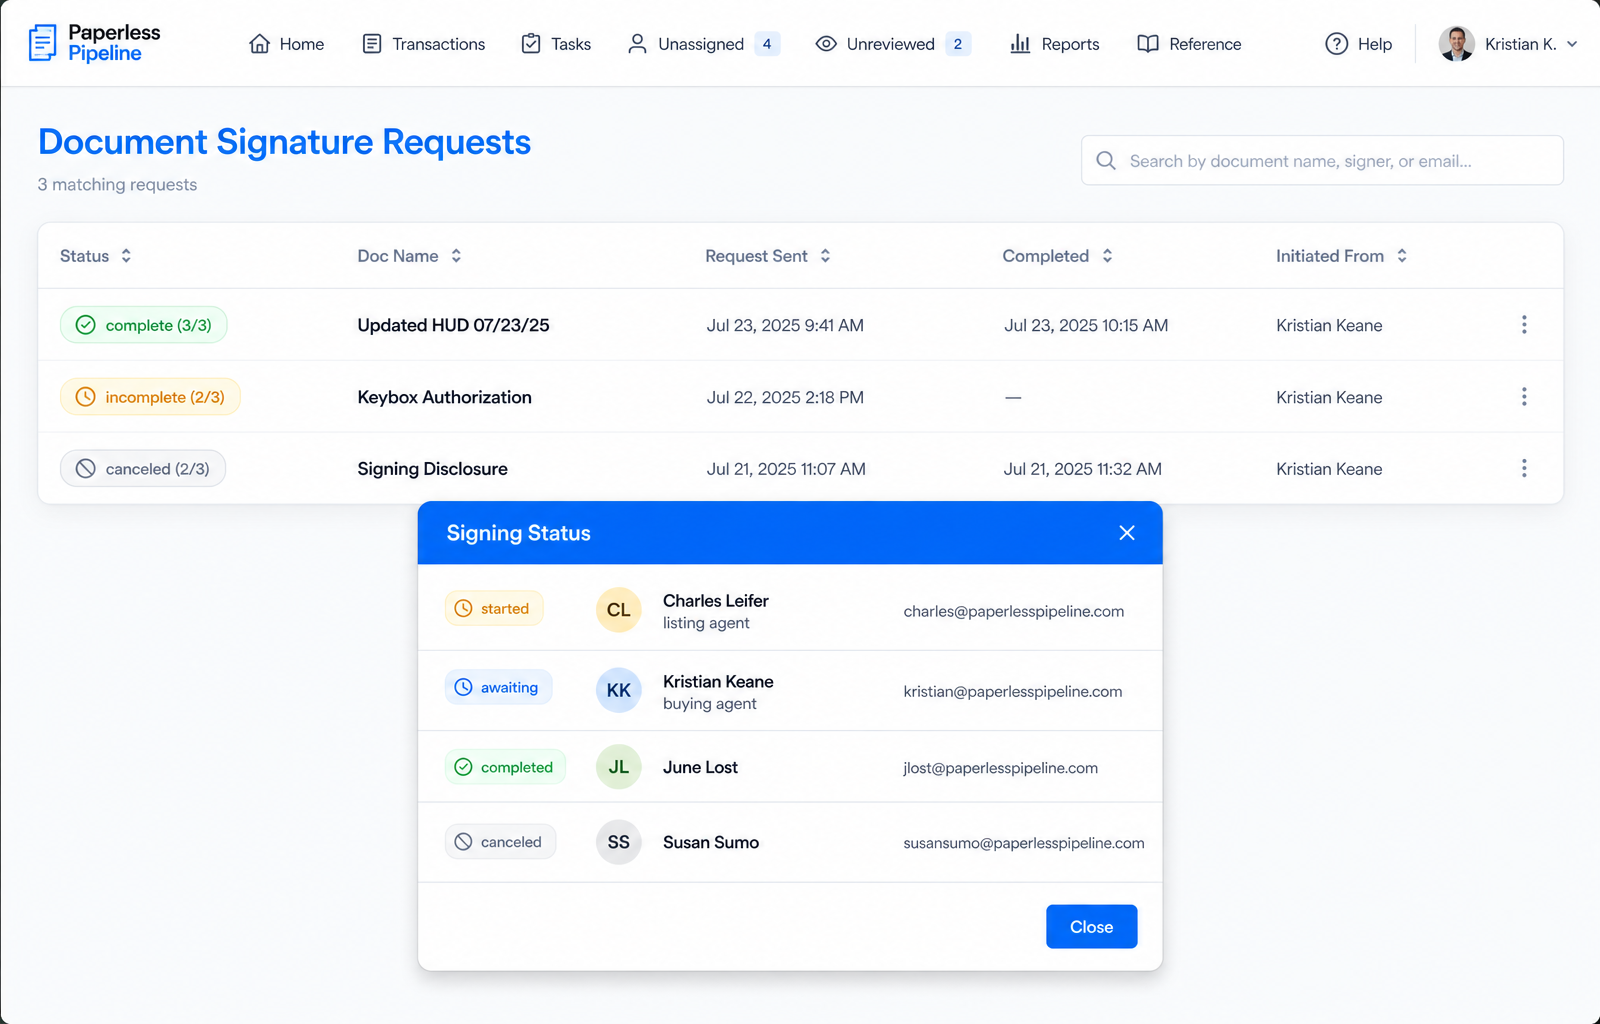The image size is (1600, 1024).
Task: Click the Susan Sumo signer name
Action: (711, 842)
